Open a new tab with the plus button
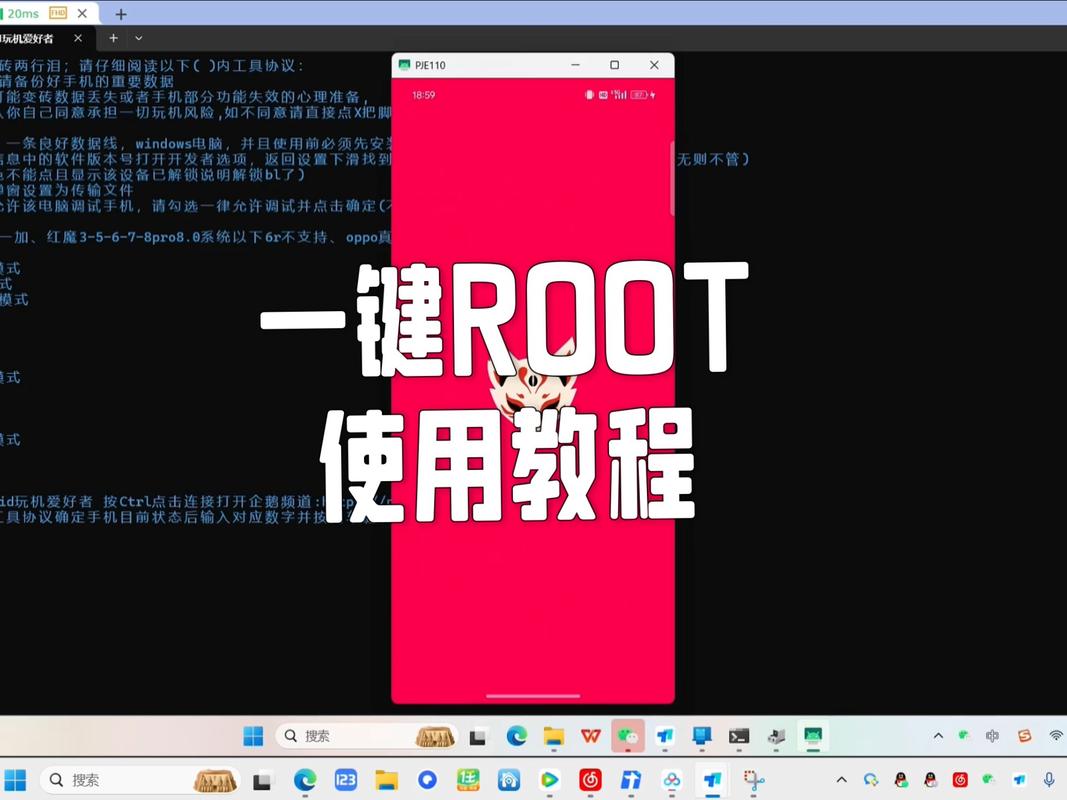The height and width of the screenshot is (800, 1067). 120,13
